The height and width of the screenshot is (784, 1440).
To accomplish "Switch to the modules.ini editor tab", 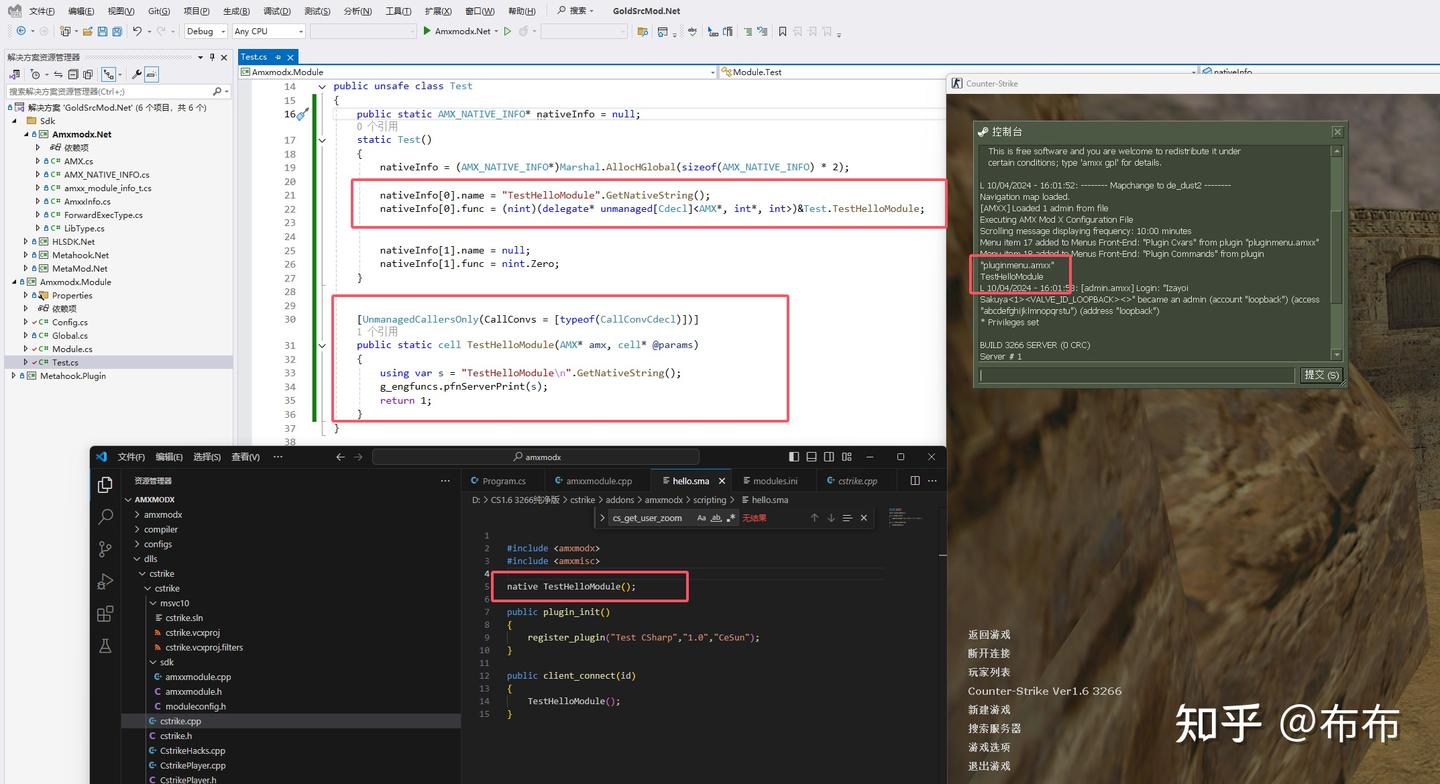I will coord(775,481).
